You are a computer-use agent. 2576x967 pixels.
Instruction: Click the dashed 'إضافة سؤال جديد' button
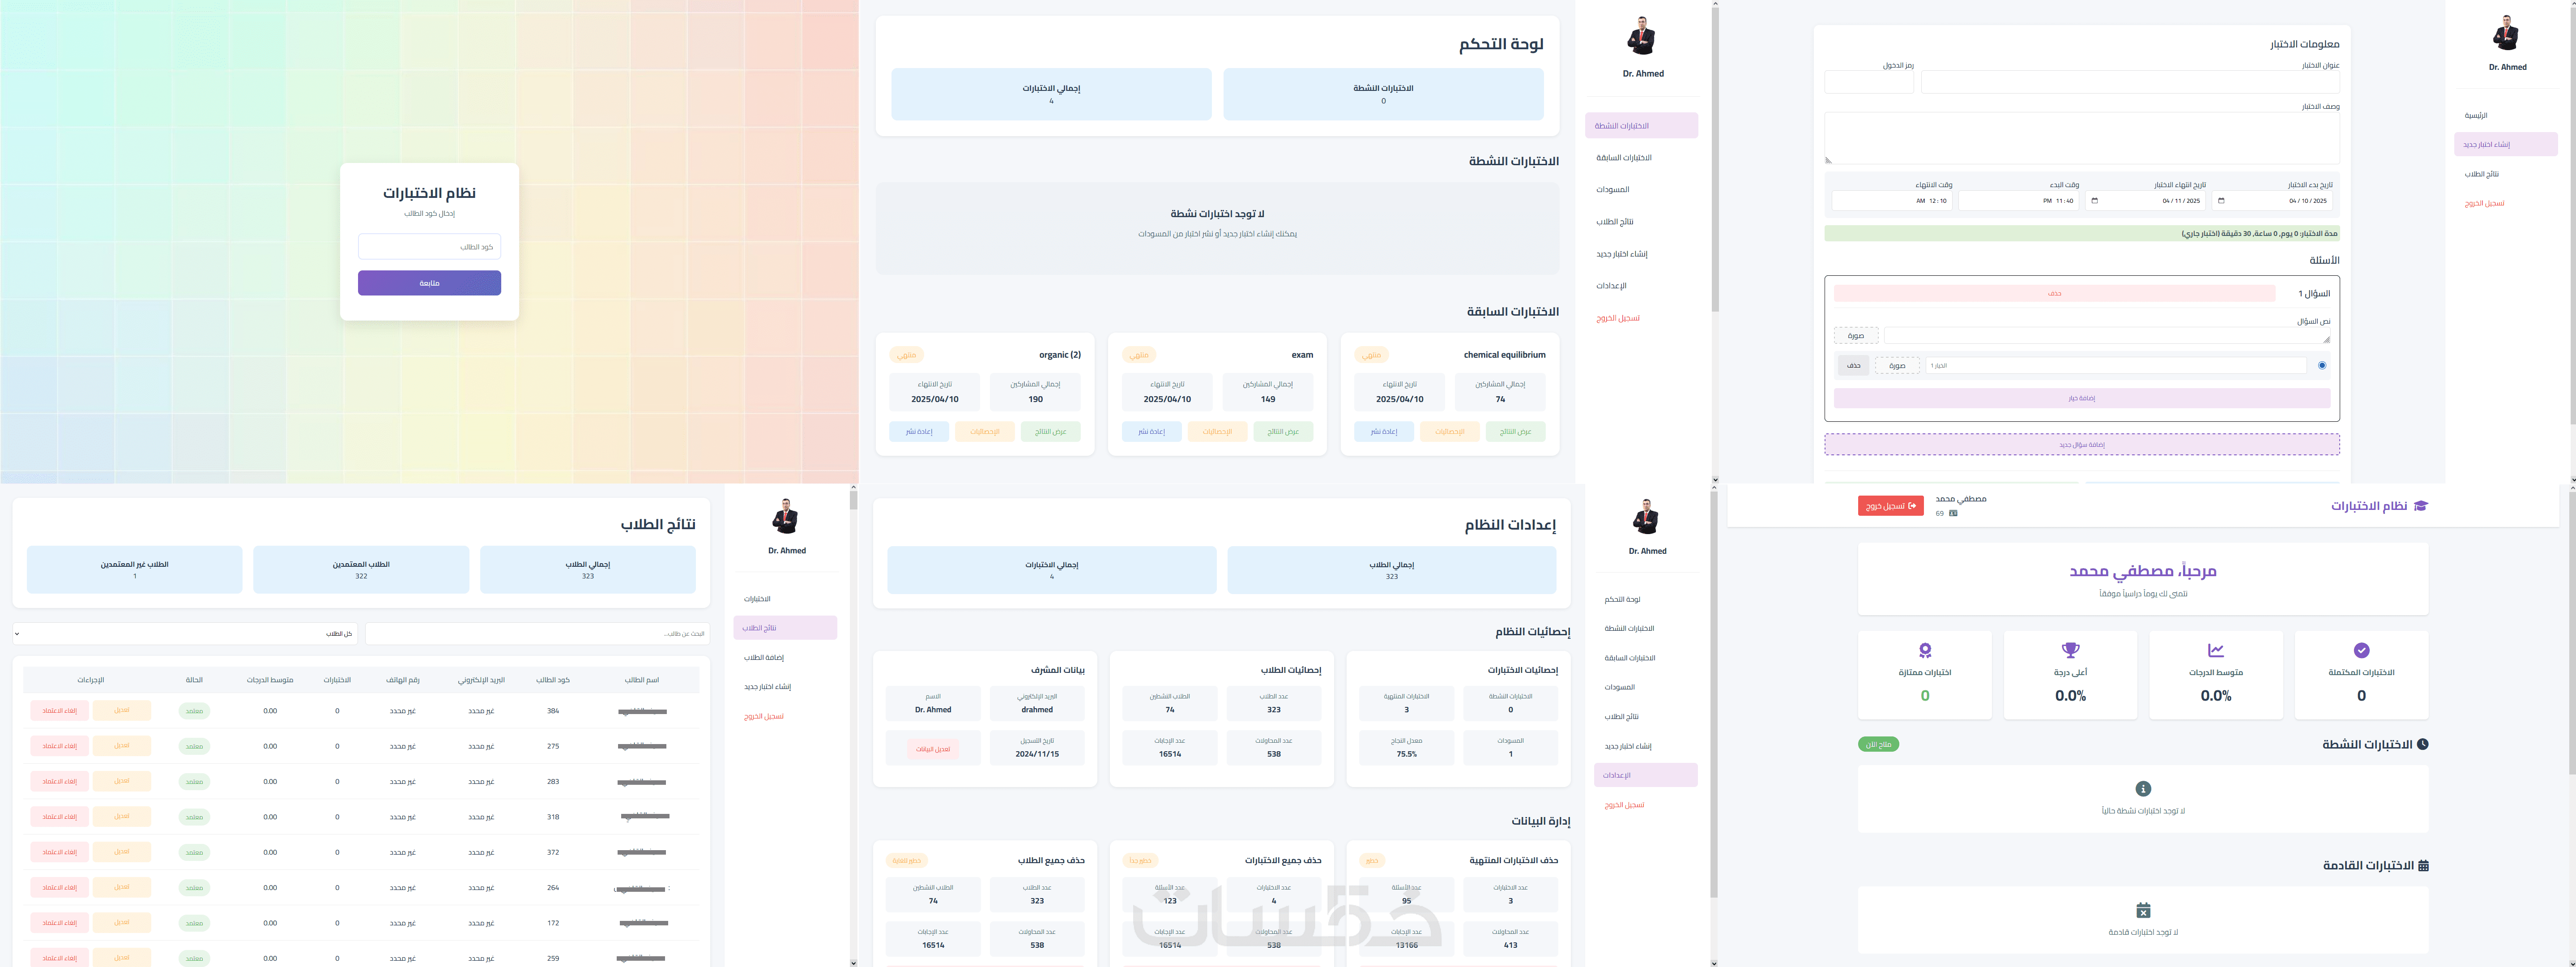(2082, 445)
